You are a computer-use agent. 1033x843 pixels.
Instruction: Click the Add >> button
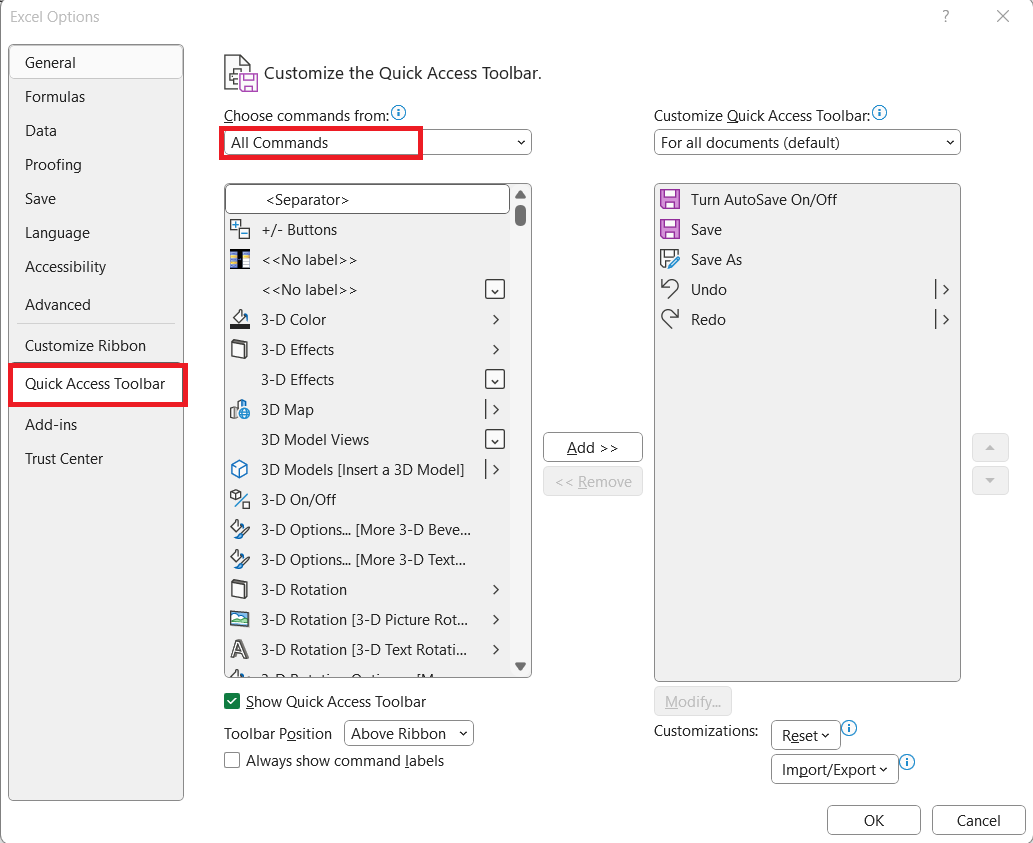pyautogui.click(x=592, y=448)
